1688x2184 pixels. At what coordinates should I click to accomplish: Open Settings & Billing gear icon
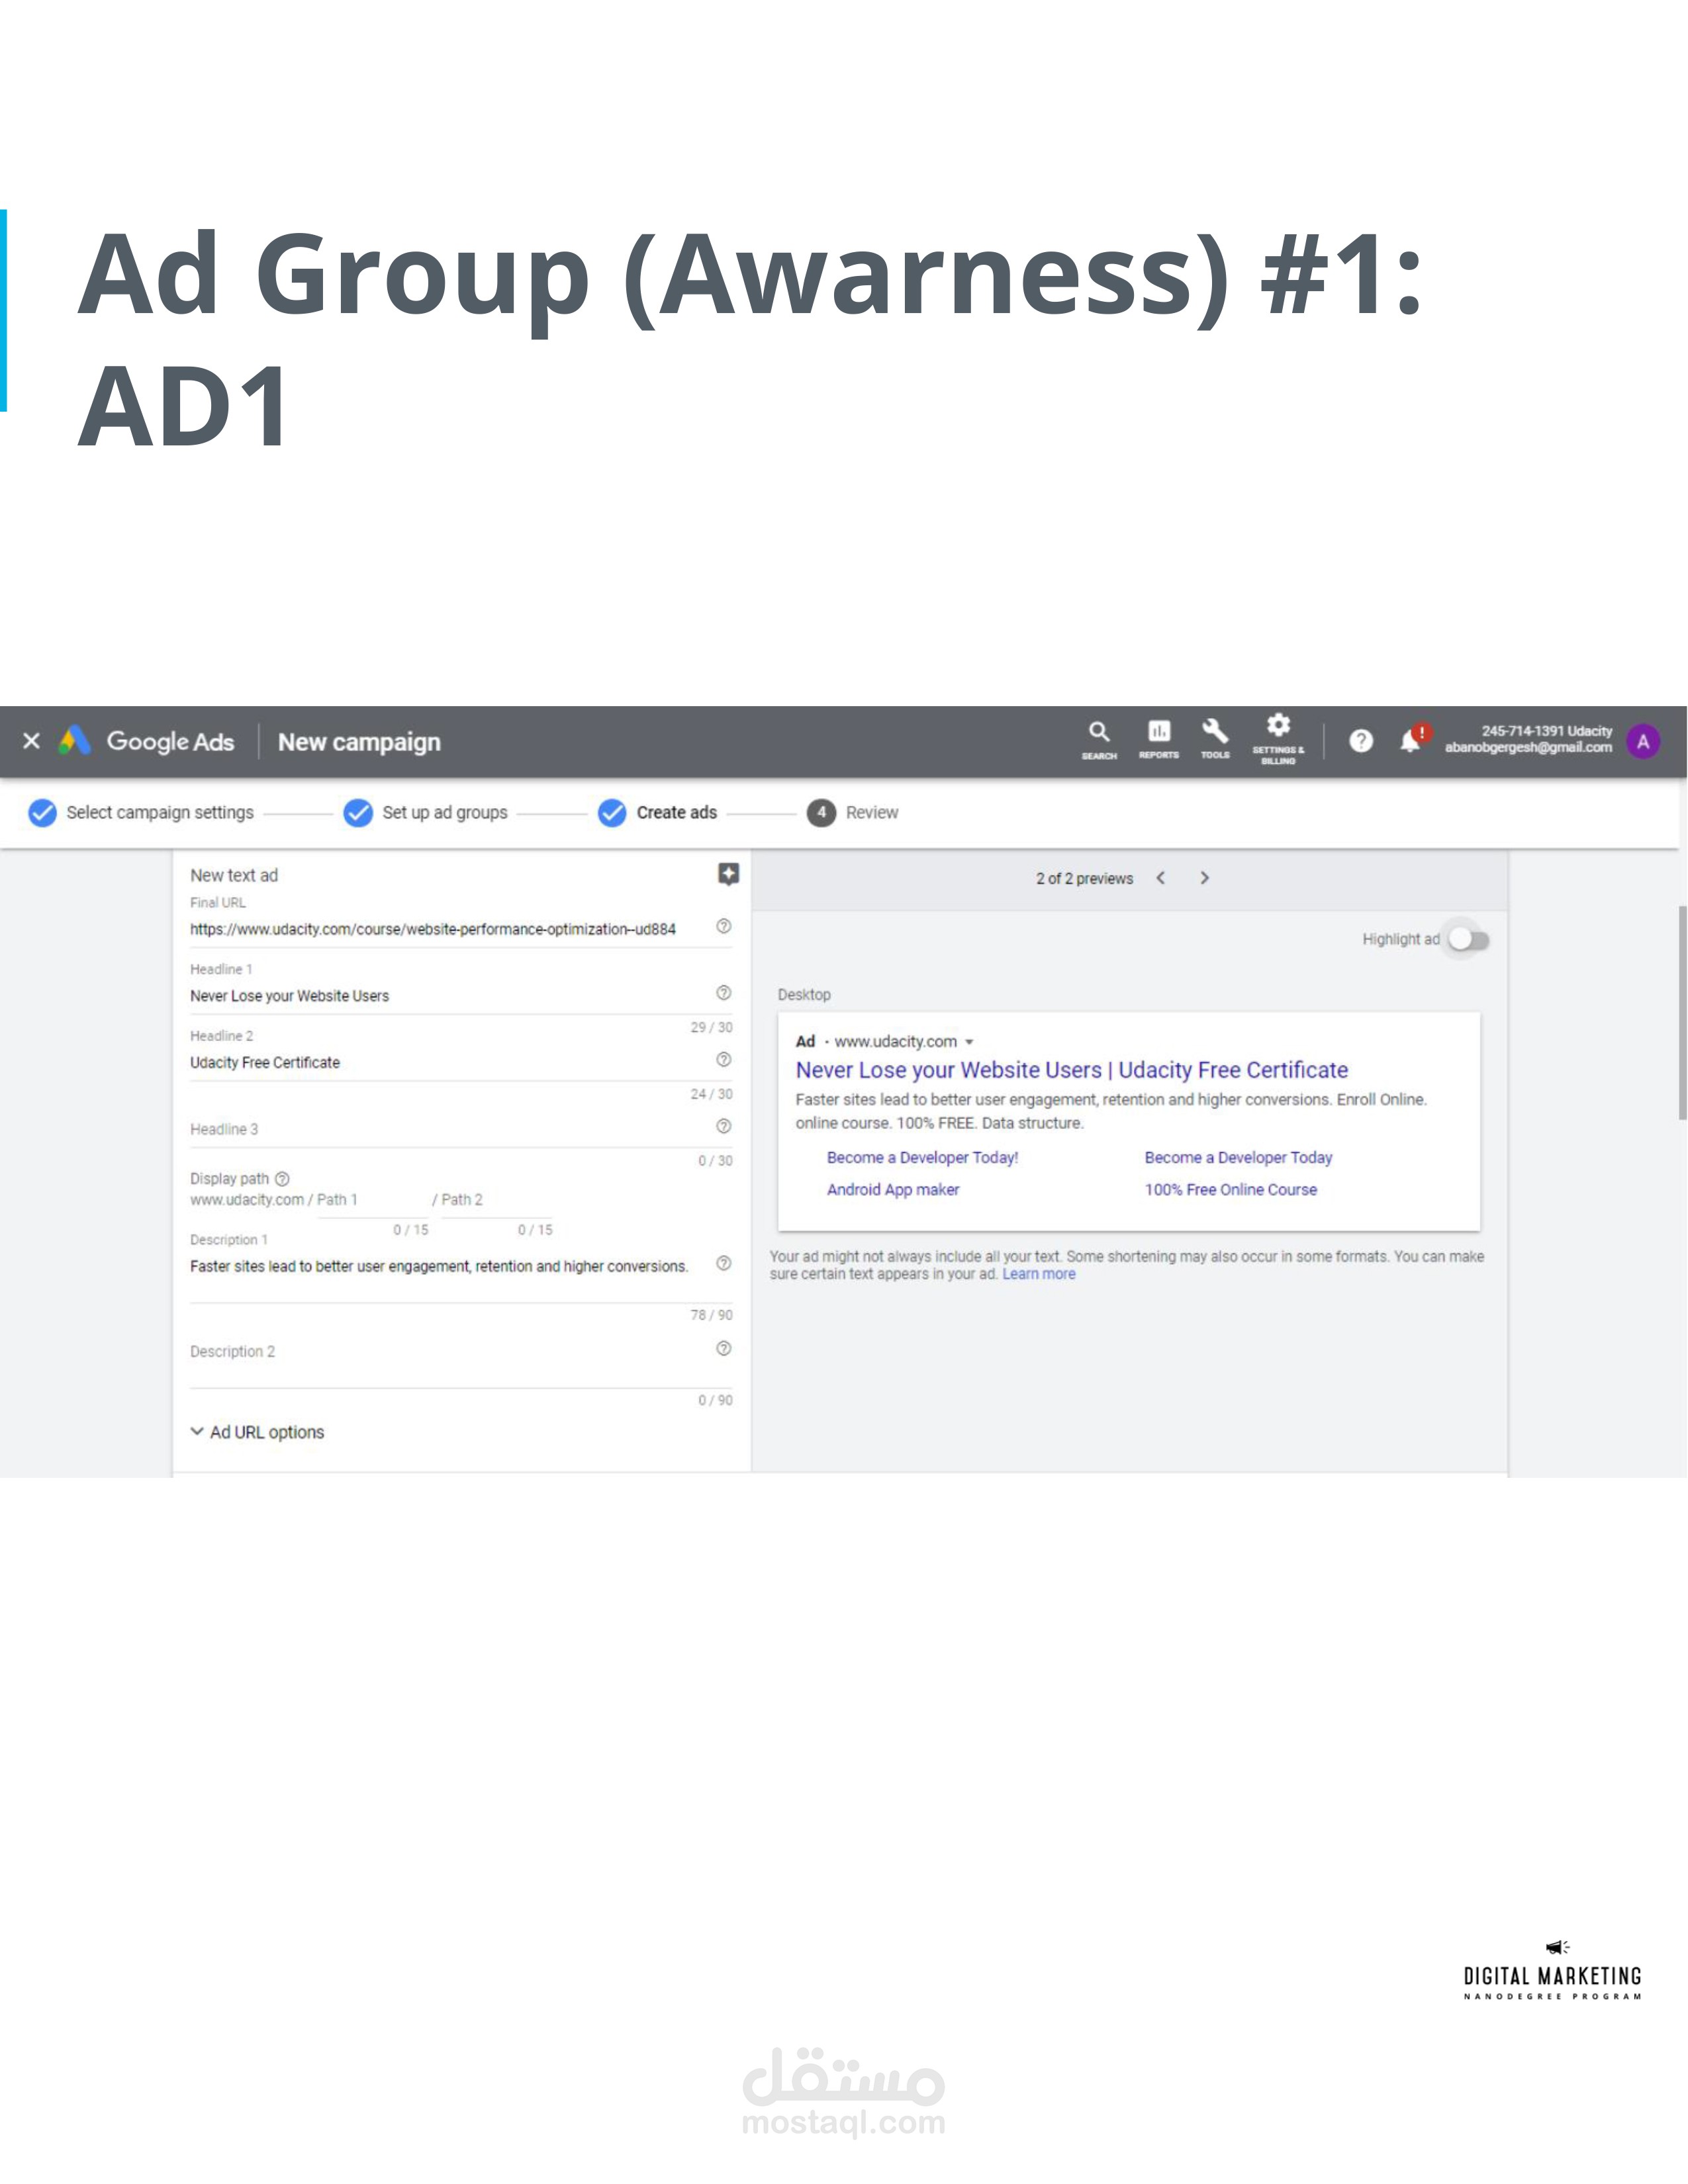pos(1278,740)
